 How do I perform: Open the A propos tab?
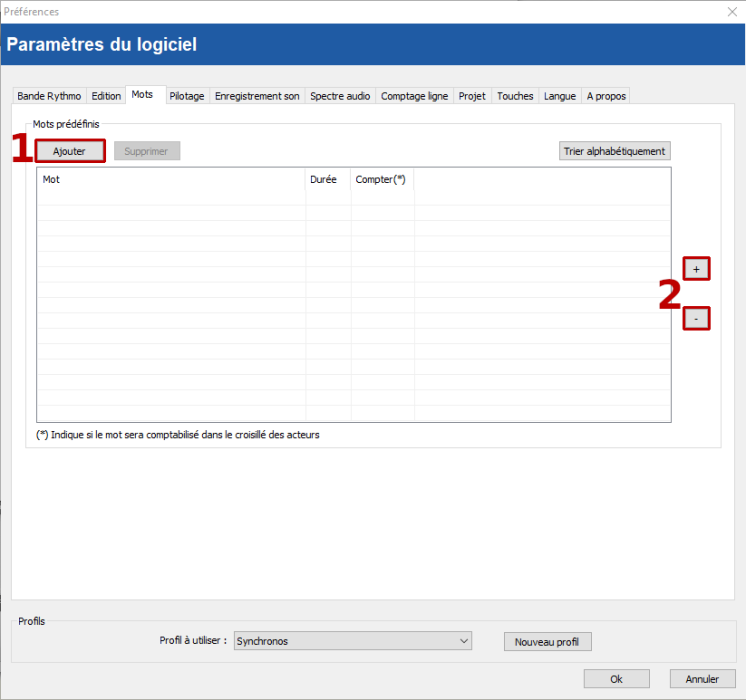pyautogui.click(x=605, y=96)
